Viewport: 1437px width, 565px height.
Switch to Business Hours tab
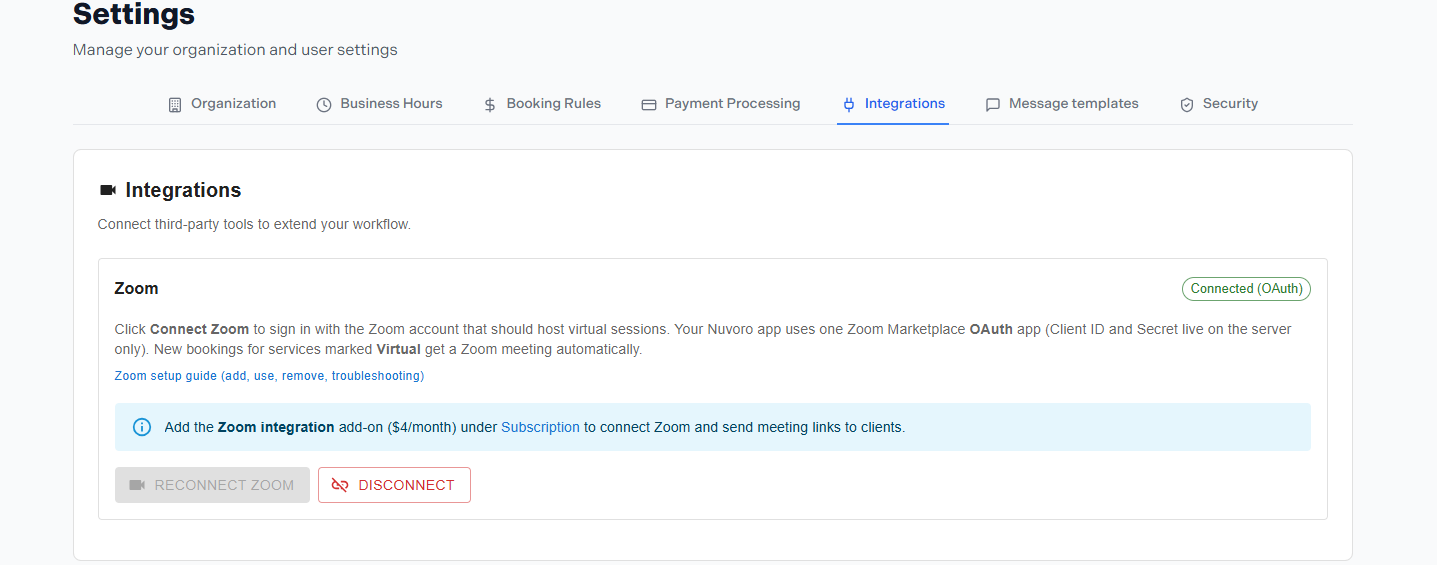coord(379,104)
